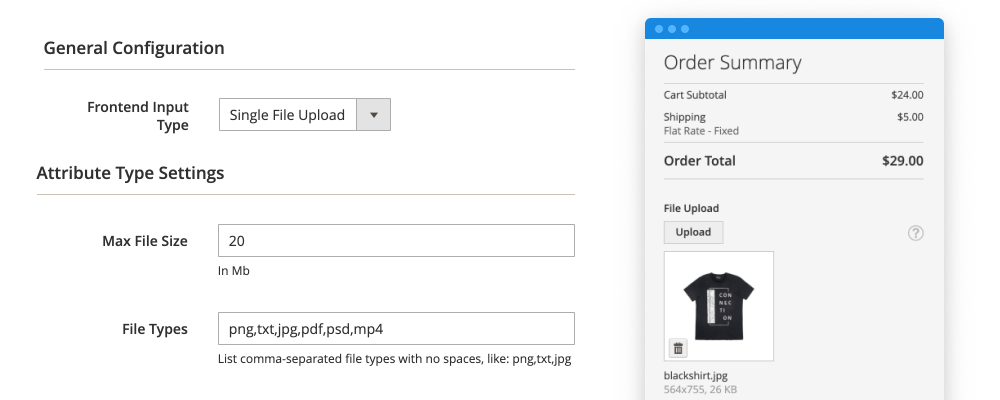1000x400 pixels.
Task: Click into the File Types text field
Action: pyautogui.click(x=395, y=329)
